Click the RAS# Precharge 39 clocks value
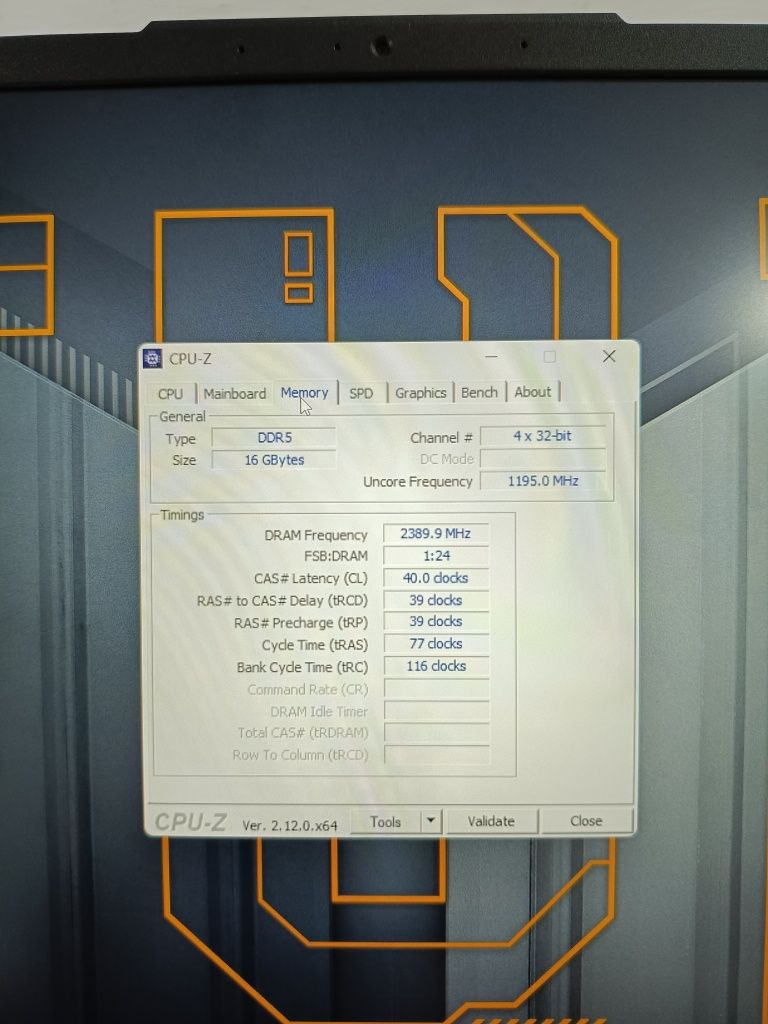Image resolution: width=768 pixels, height=1024 pixels. (x=436, y=622)
